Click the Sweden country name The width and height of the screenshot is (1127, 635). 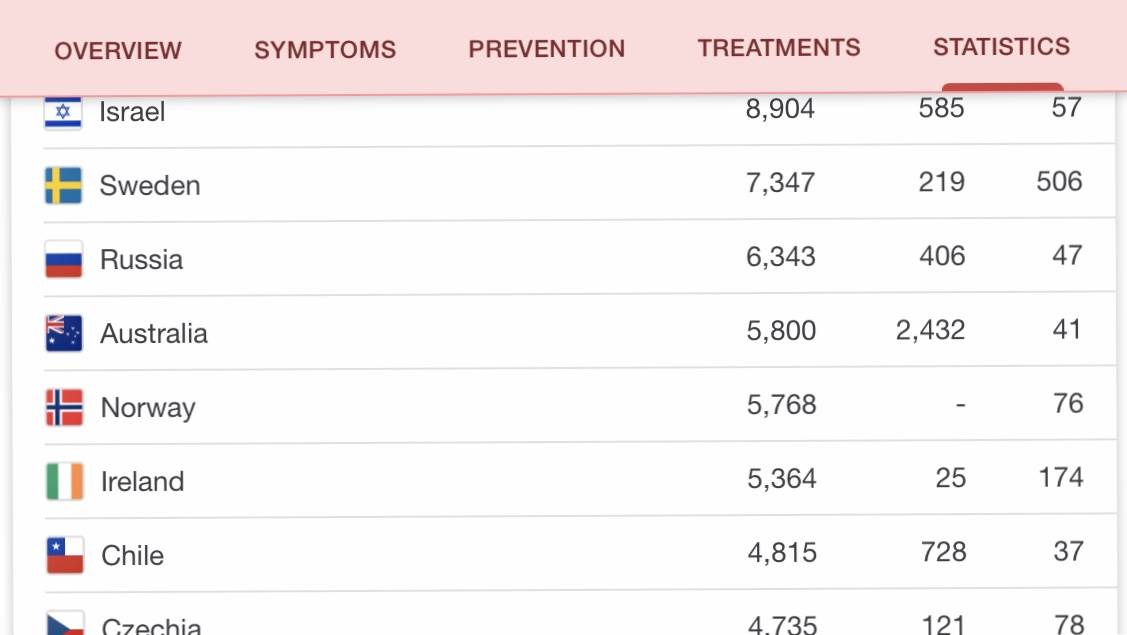(x=150, y=186)
